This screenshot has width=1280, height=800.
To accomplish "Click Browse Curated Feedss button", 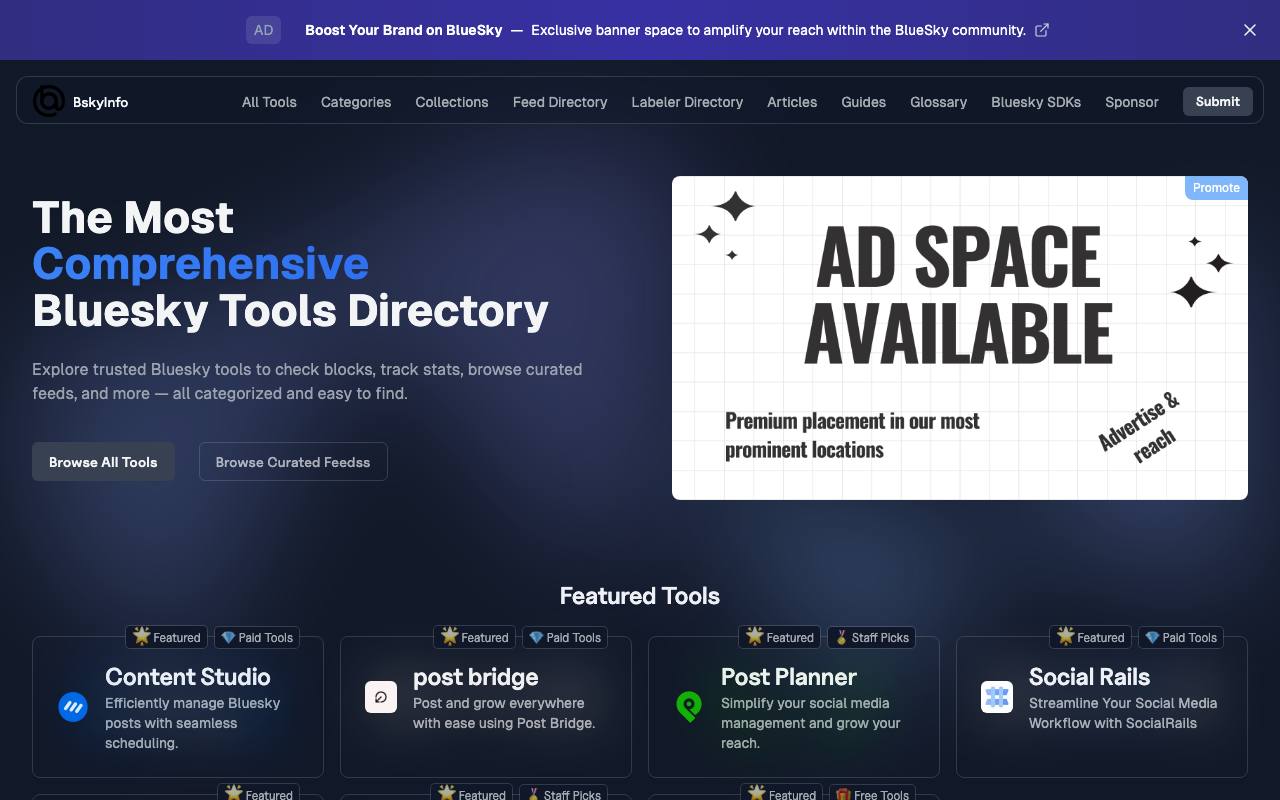I will [x=293, y=462].
